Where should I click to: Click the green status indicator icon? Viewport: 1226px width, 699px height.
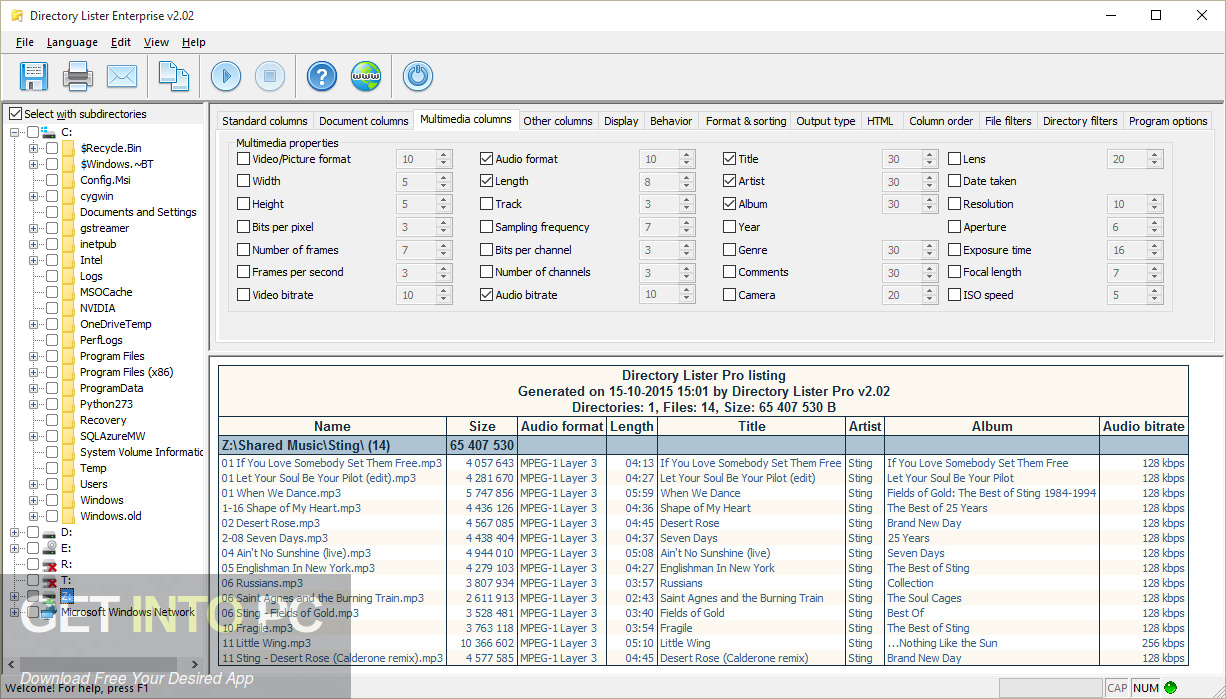coord(1171,687)
